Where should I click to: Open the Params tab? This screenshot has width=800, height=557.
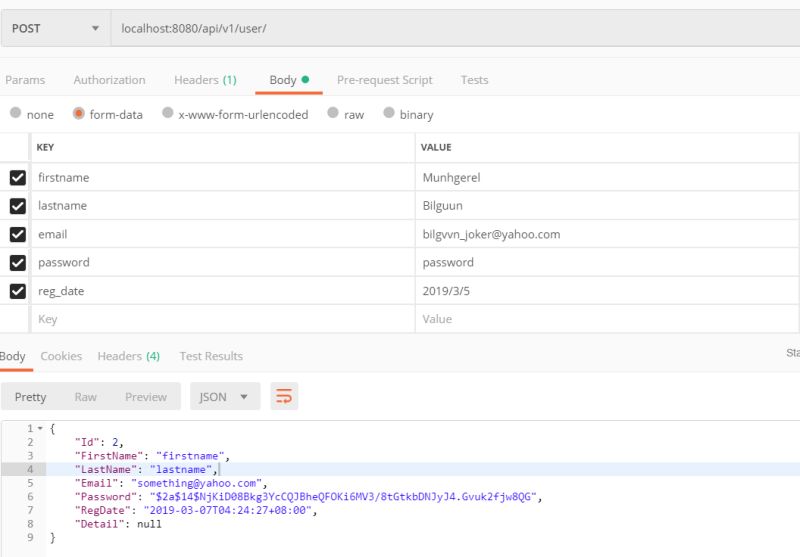[x=25, y=80]
